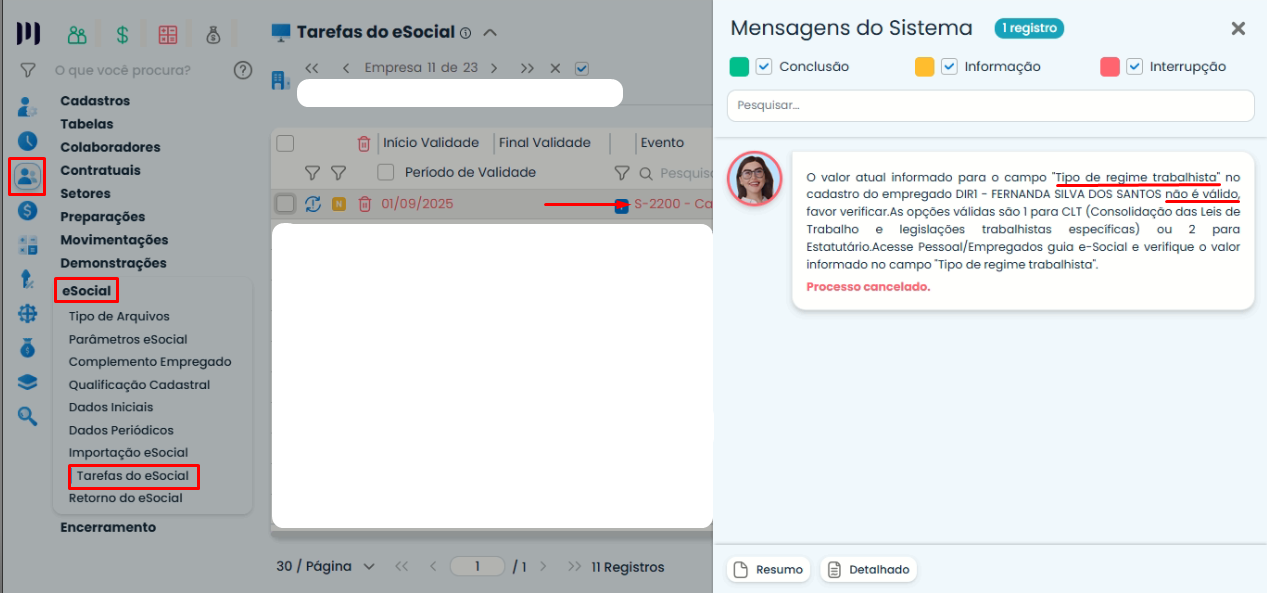Screen dimensions: 1267x593
Task: Open Parâmetros eSocial menu item
Action: 128,339
